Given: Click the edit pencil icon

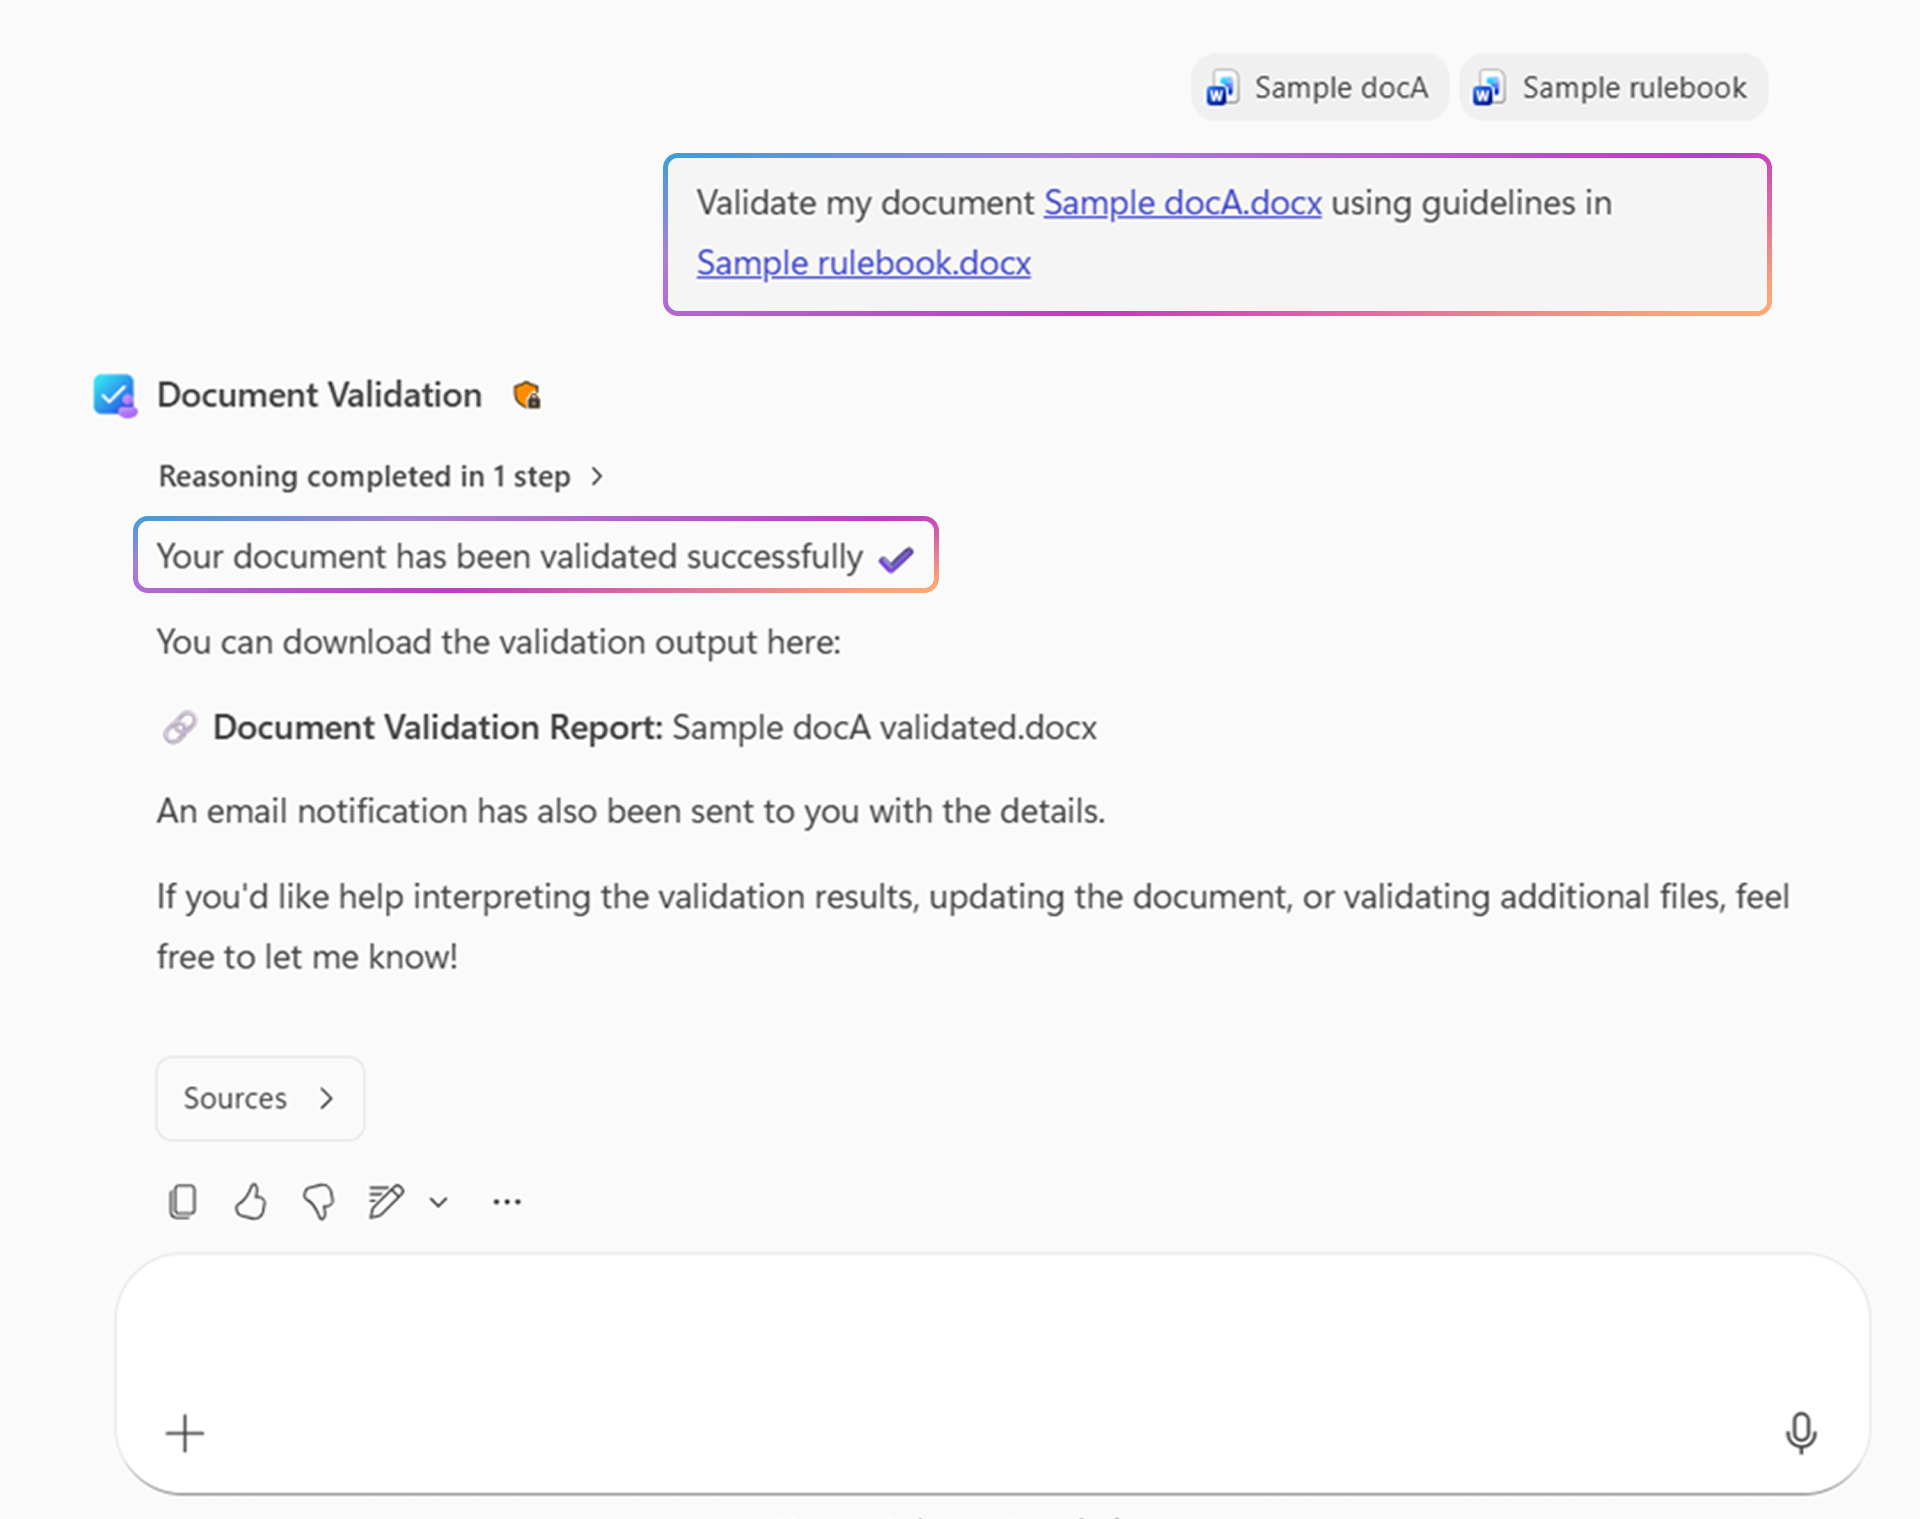Looking at the screenshot, I should 385,1201.
